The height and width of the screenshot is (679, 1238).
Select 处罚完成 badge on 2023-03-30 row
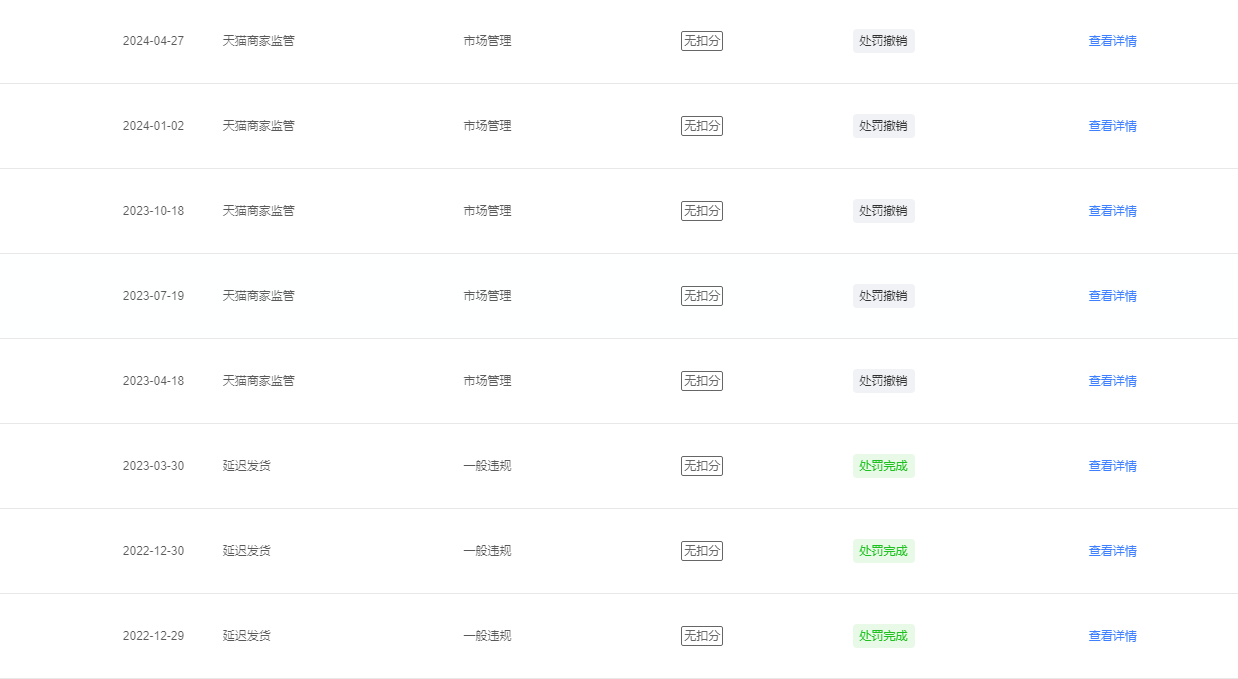point(884,466)
